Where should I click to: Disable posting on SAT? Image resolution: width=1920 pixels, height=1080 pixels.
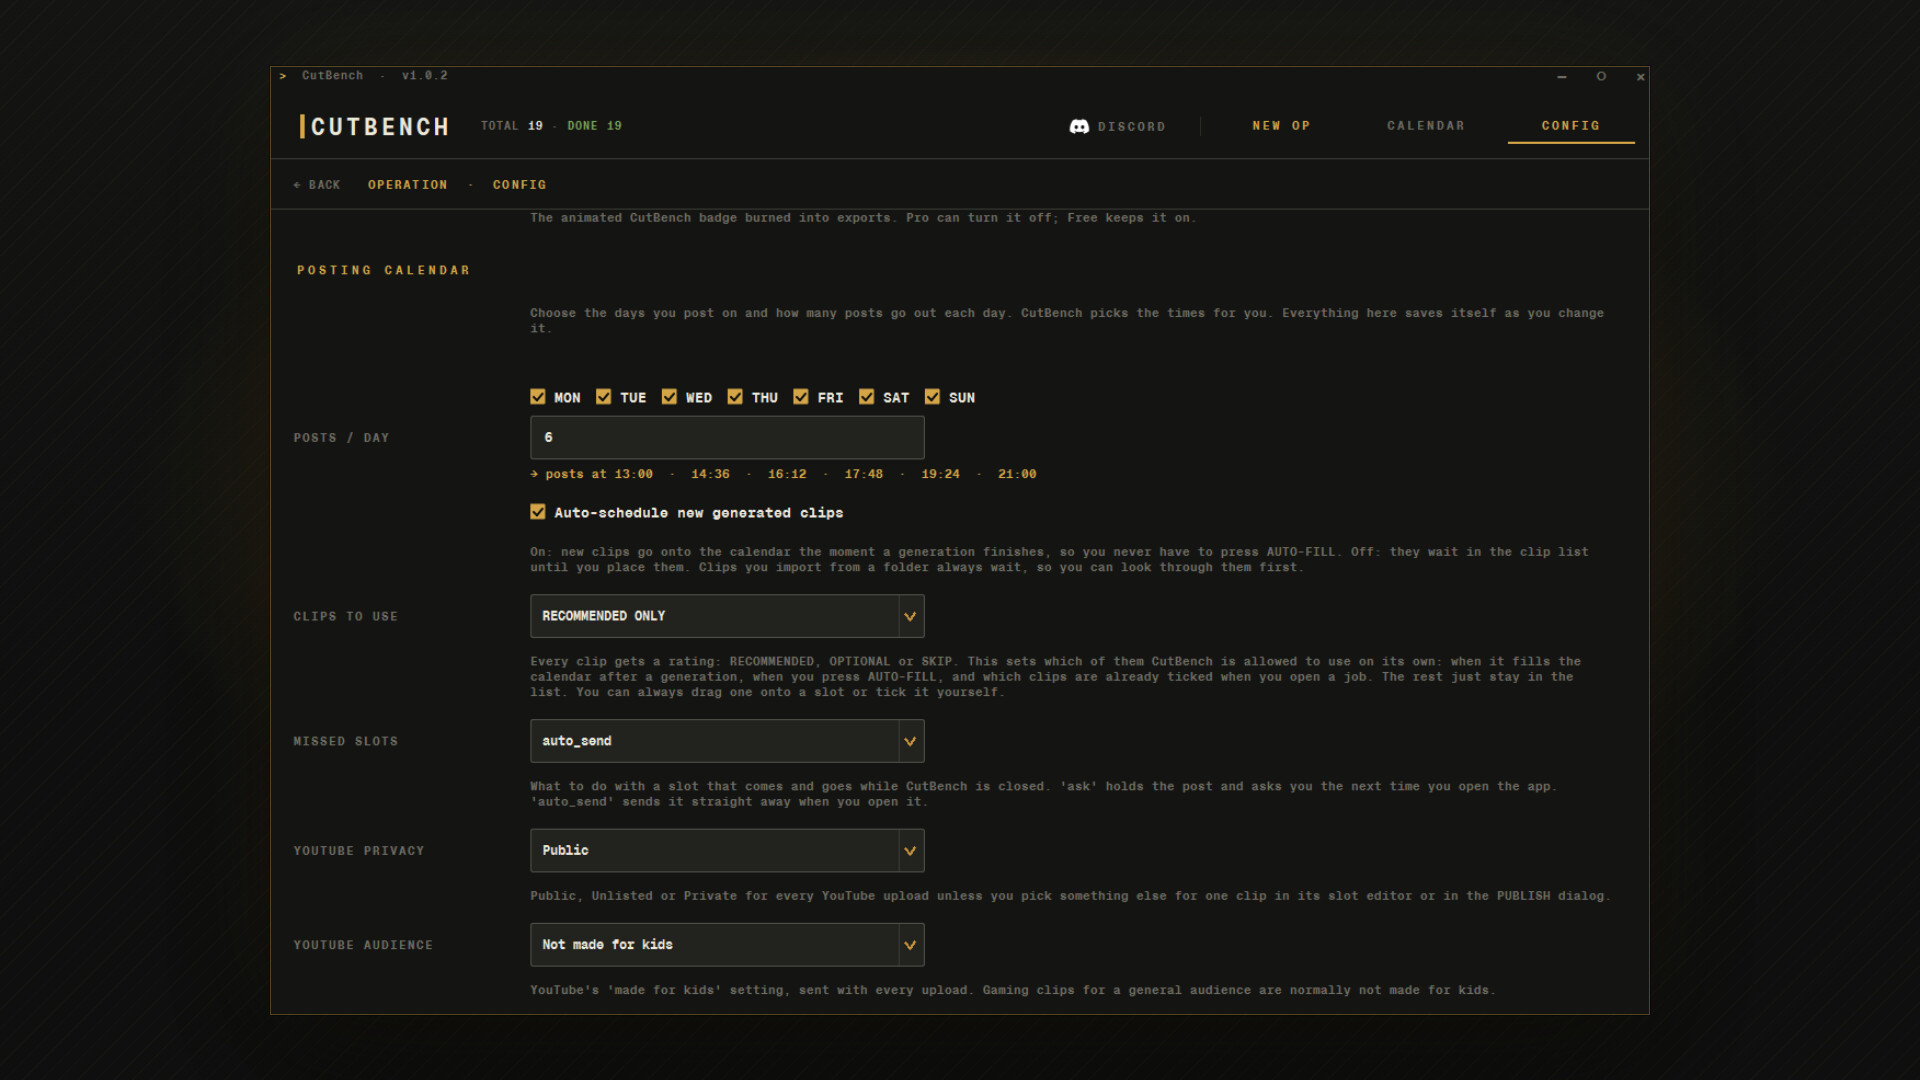tap(867, 397)
